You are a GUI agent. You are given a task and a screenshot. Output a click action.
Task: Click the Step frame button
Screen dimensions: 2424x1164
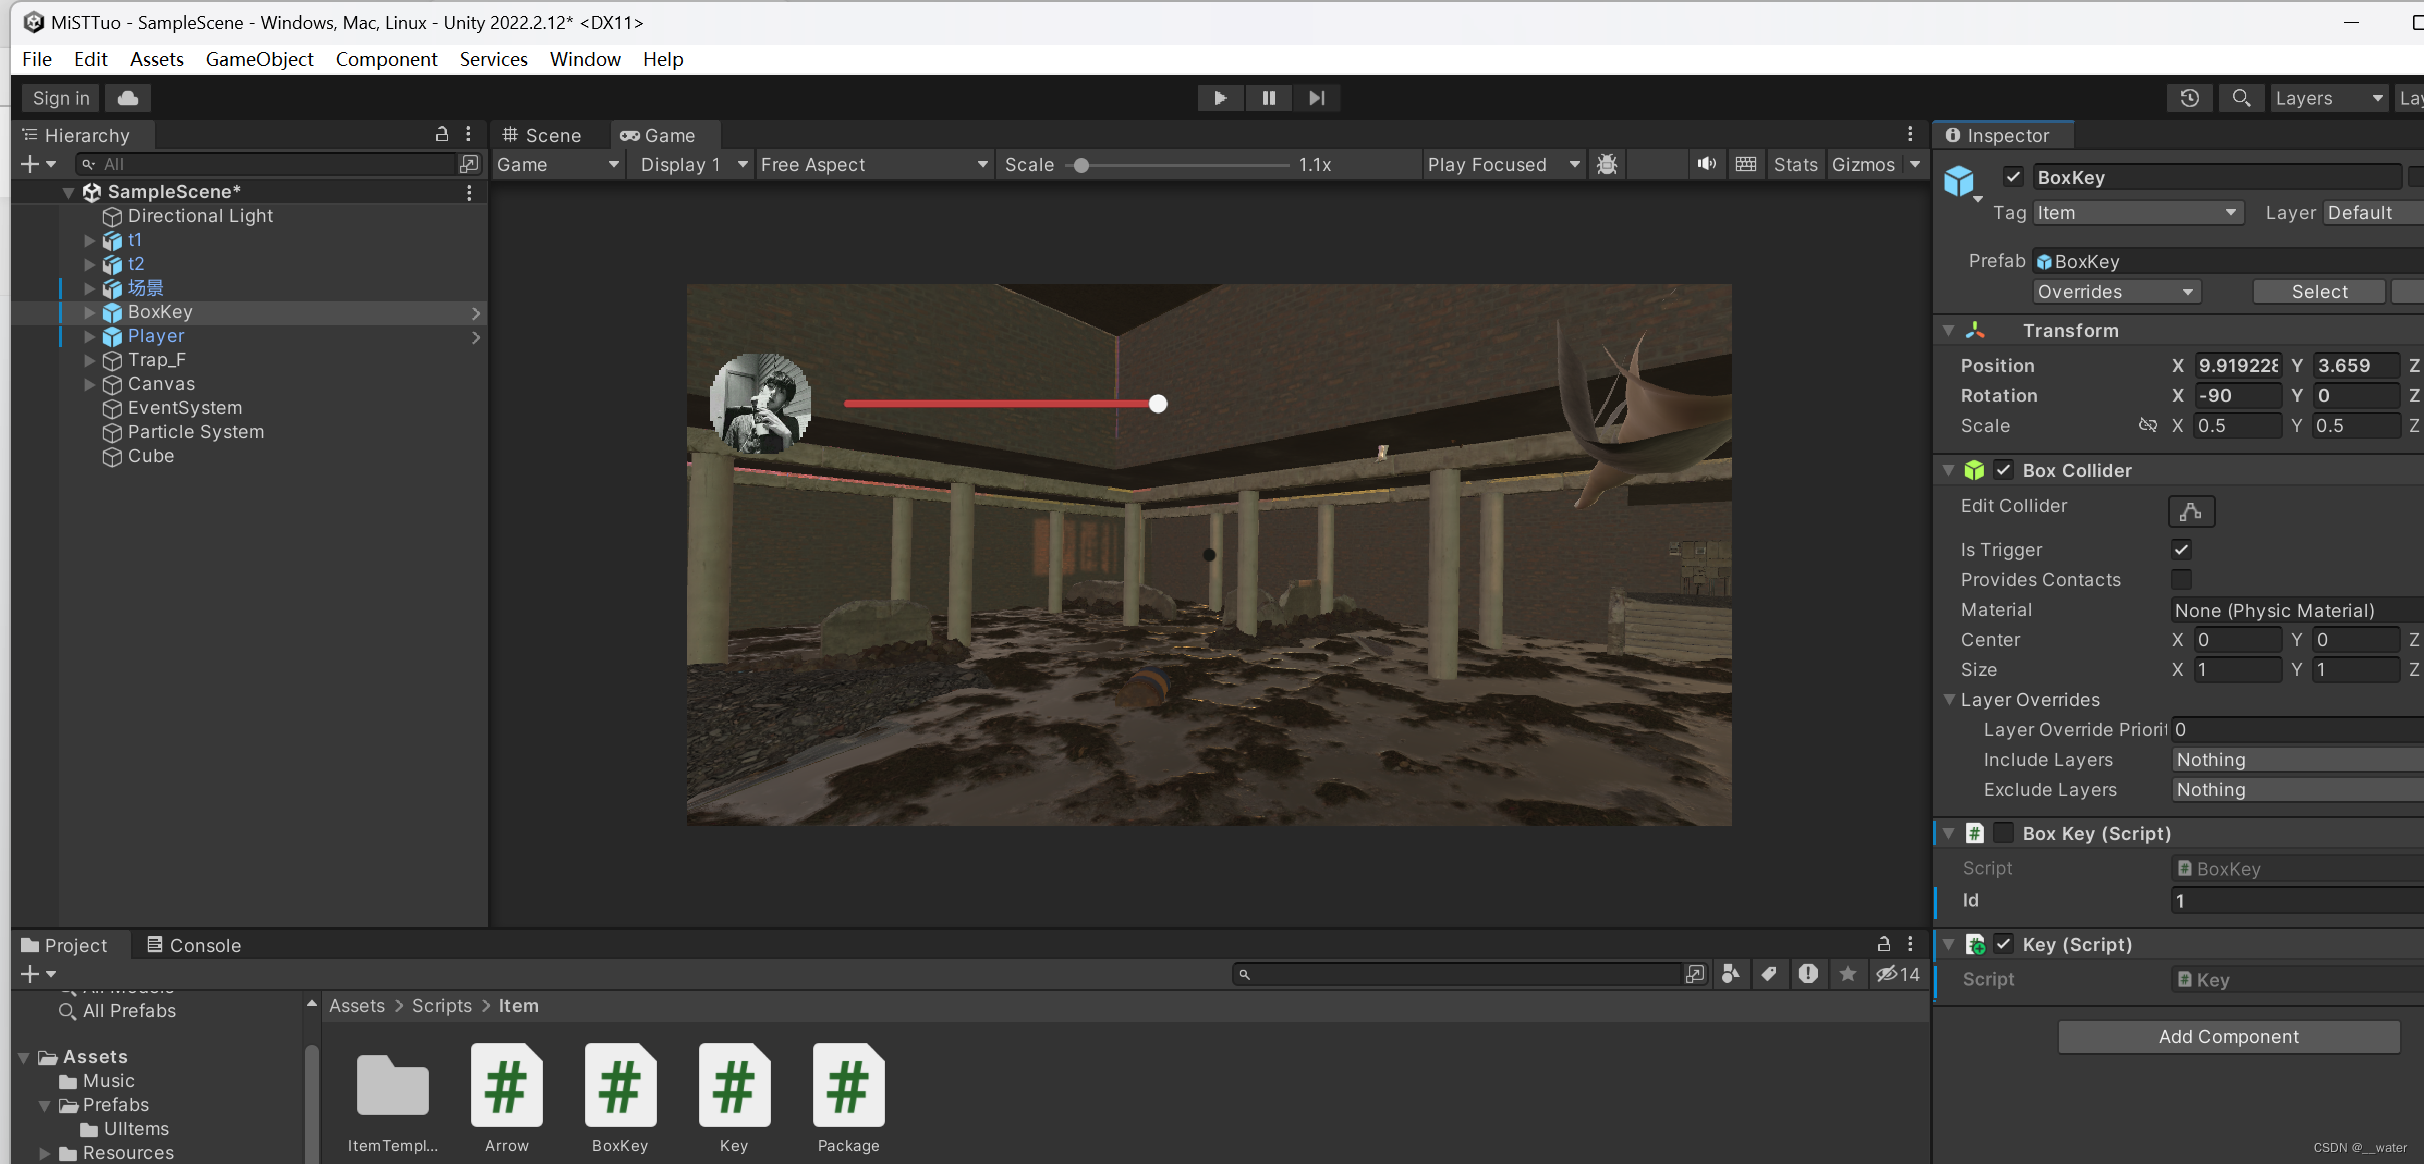(x=1316, y=98)
